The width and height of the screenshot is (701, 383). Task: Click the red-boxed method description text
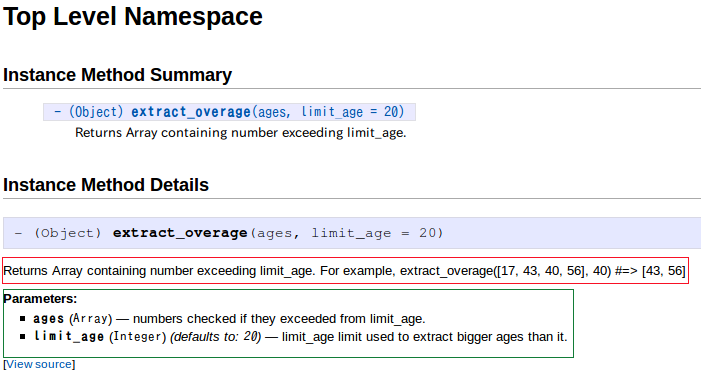[x=344, y=271]
